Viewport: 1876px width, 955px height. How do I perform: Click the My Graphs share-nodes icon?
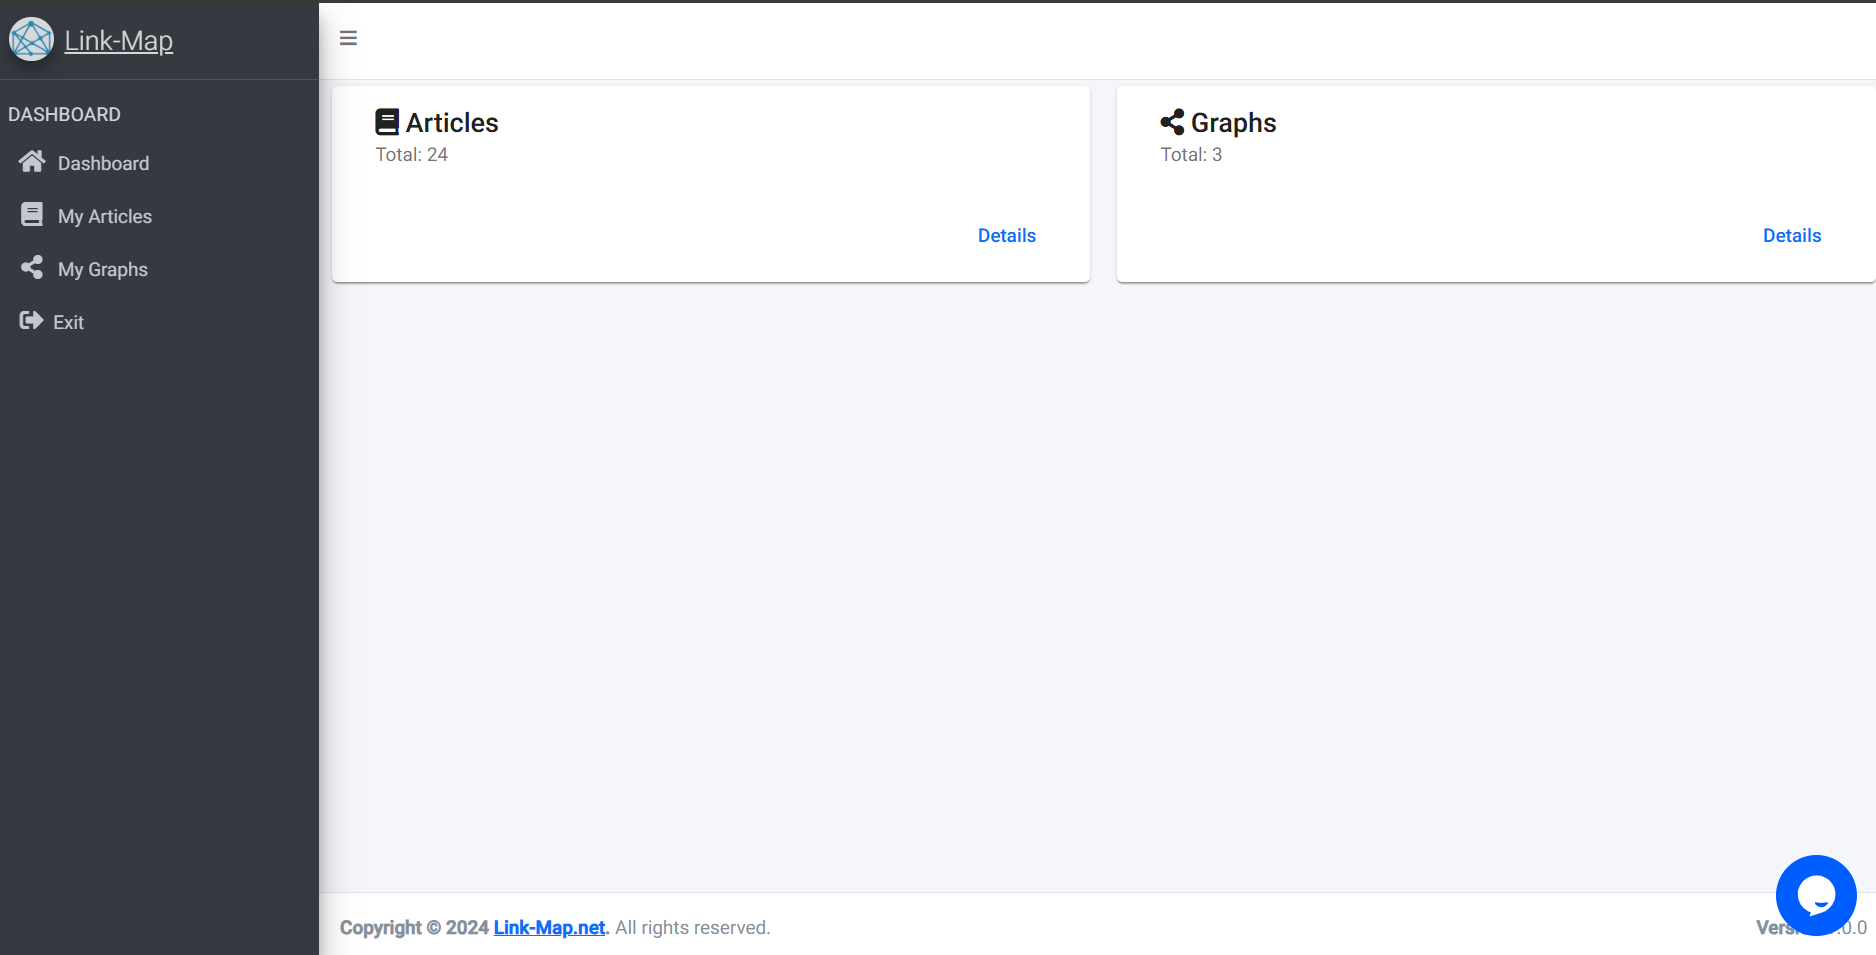click(x=32, y=268)
